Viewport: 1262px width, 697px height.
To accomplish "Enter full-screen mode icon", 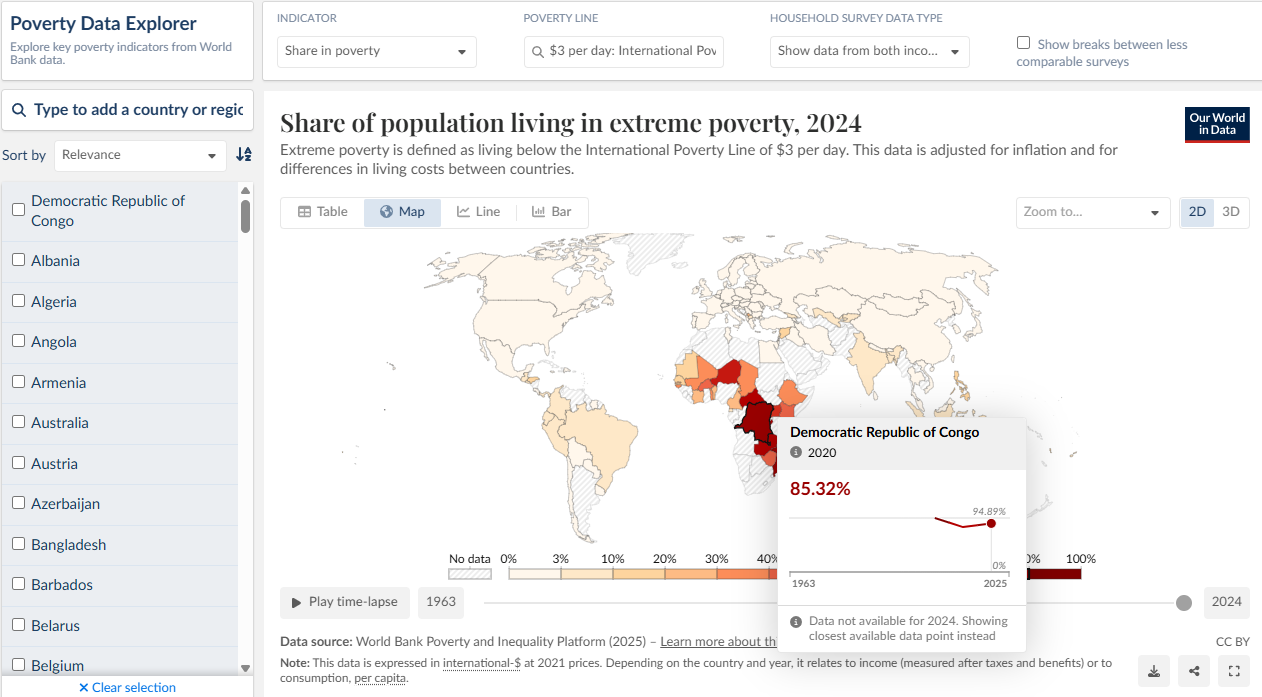I will tap(1234, 671).
